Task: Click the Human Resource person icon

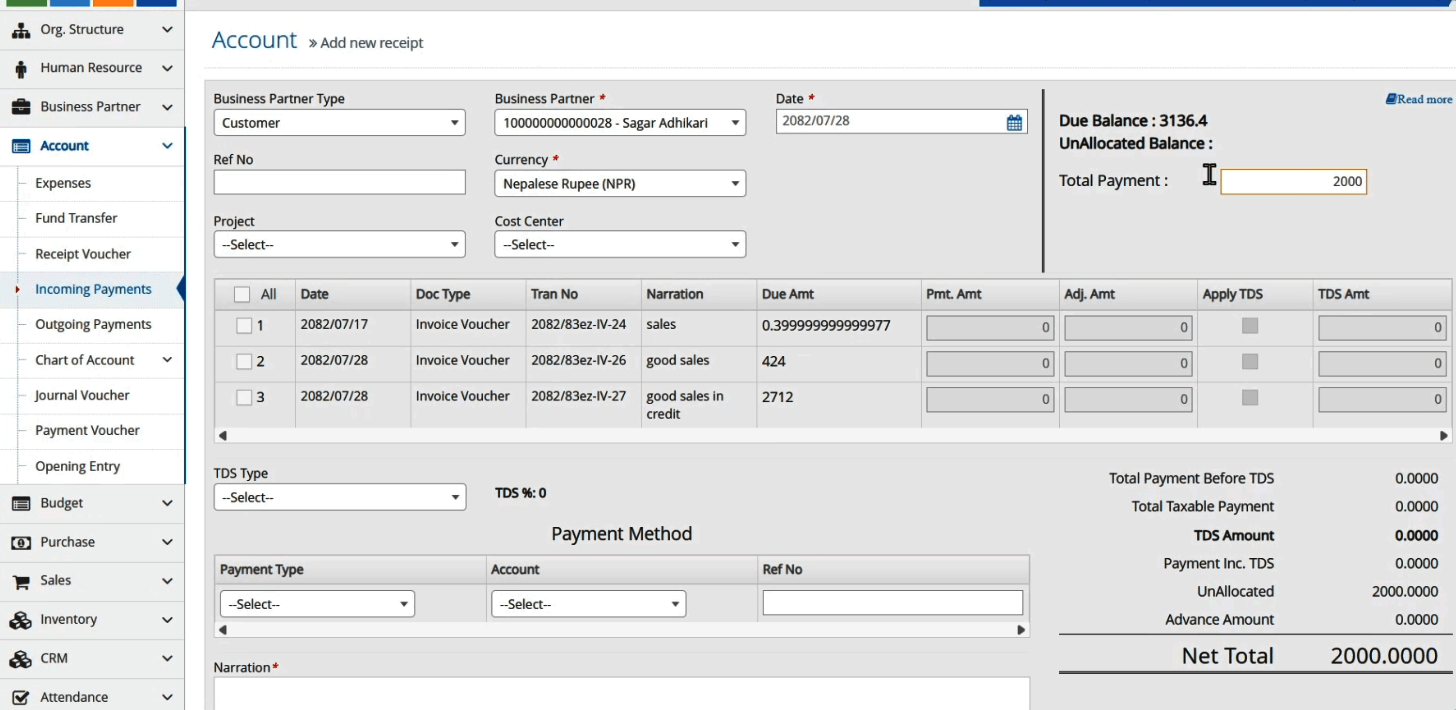Action: click(20, 69)
